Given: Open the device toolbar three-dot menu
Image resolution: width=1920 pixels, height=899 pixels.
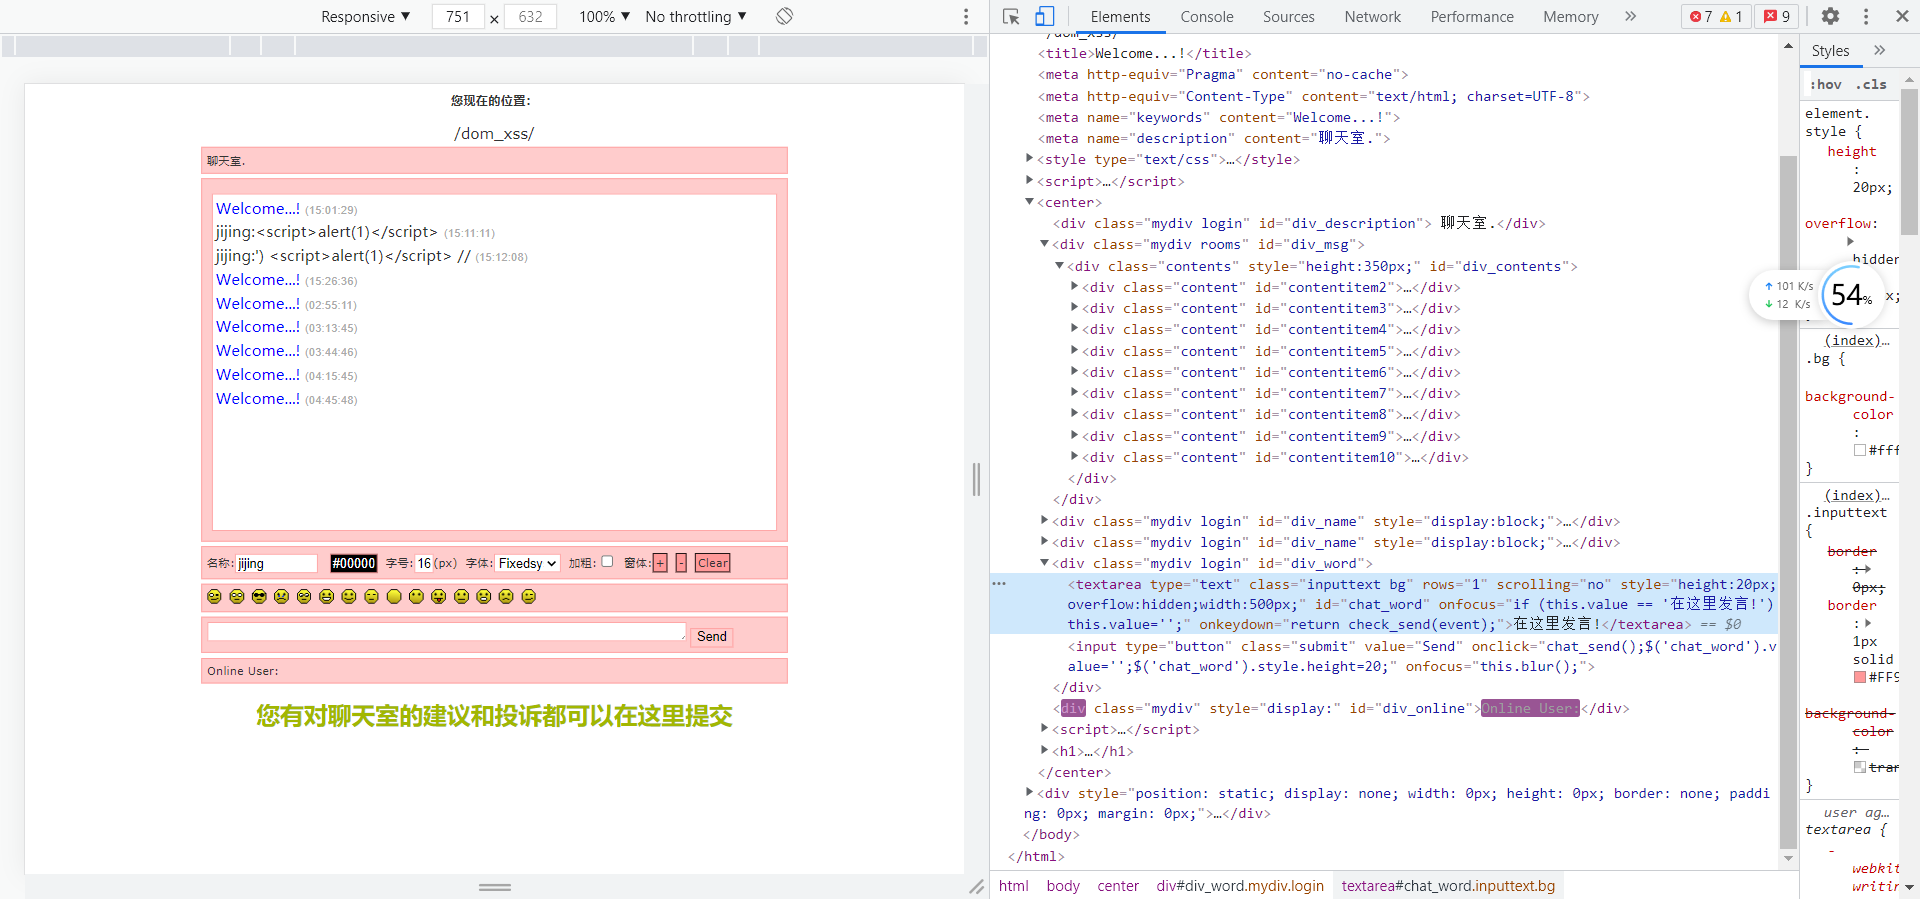Looking at the screenshot, I should pyautogui.click(x=965, y=16).
